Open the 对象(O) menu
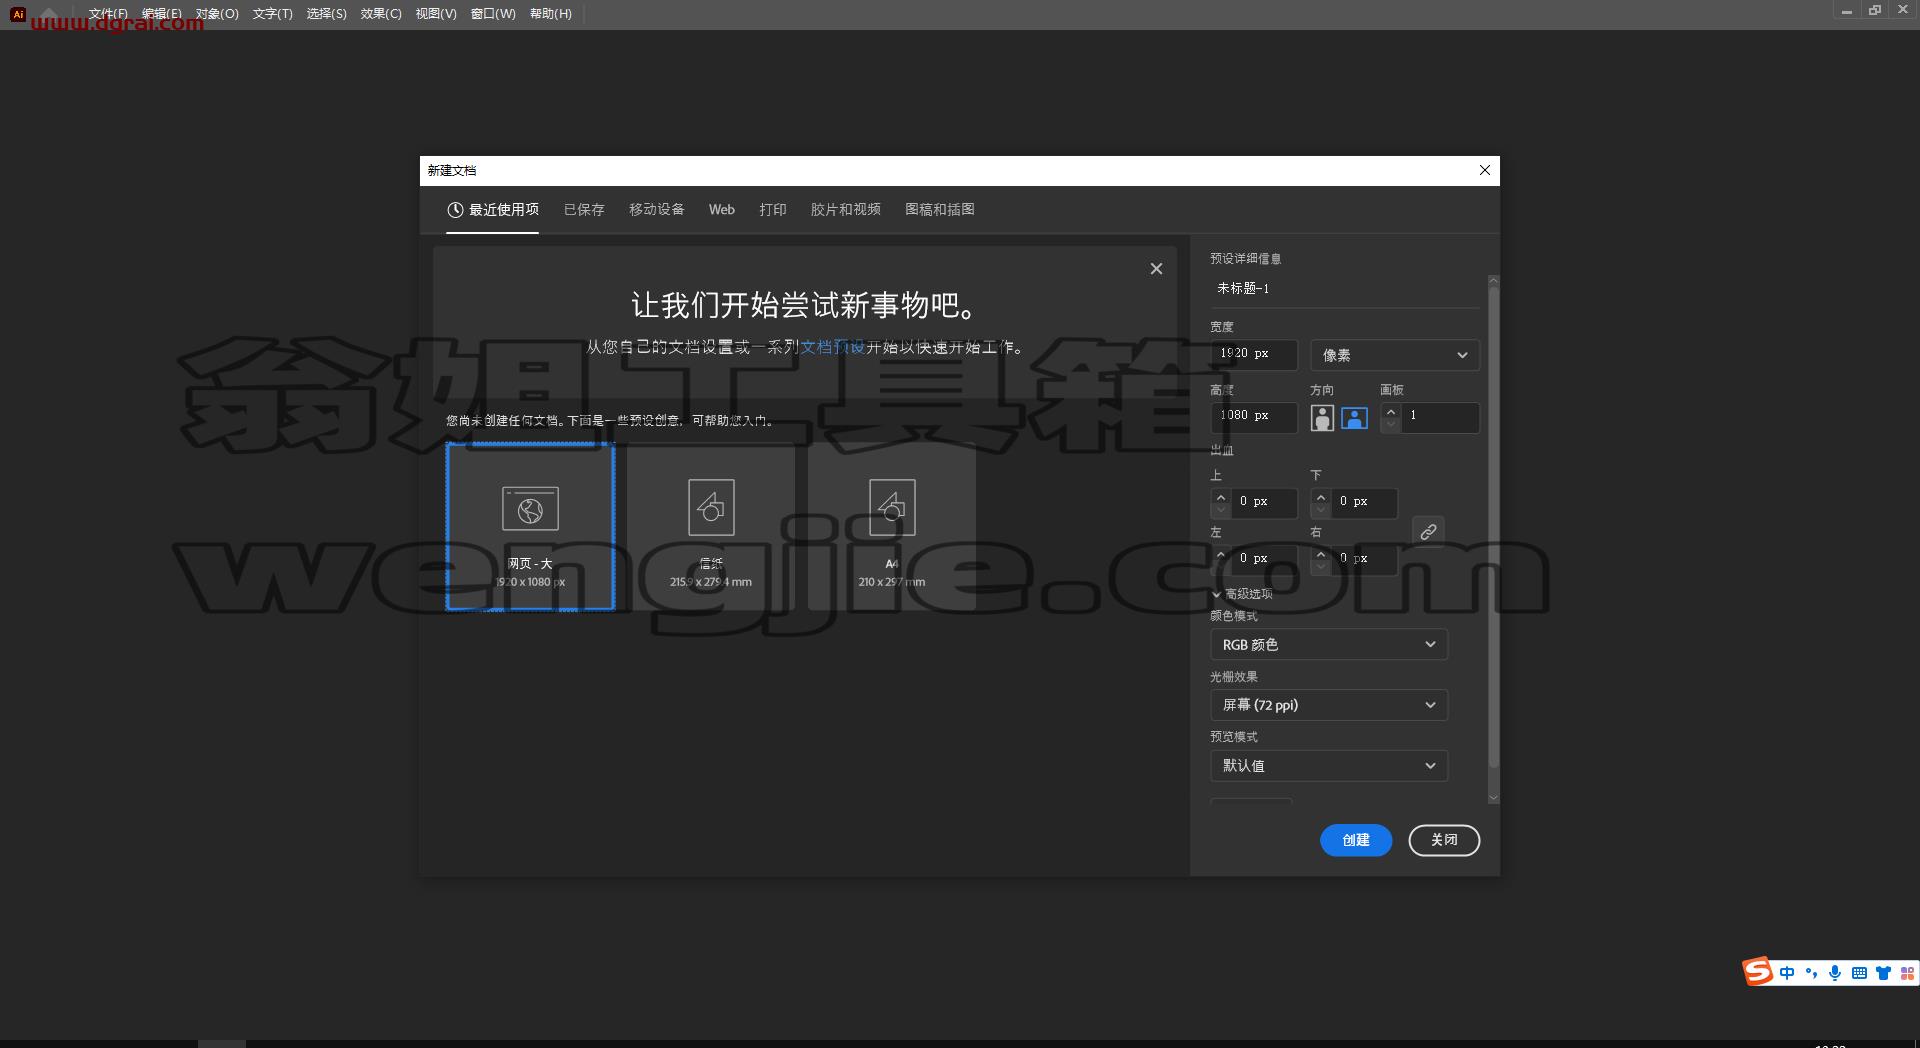Image resolution: width=1920 pixels, height=1048 pixels. [217, 14]
